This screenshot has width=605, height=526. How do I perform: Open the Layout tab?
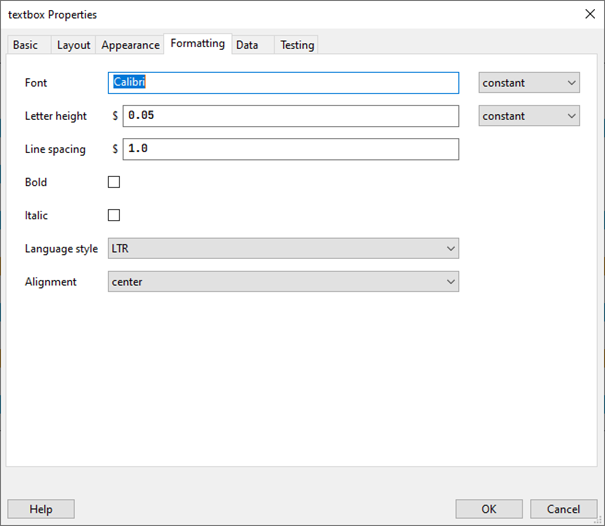(x=73, y=45)
